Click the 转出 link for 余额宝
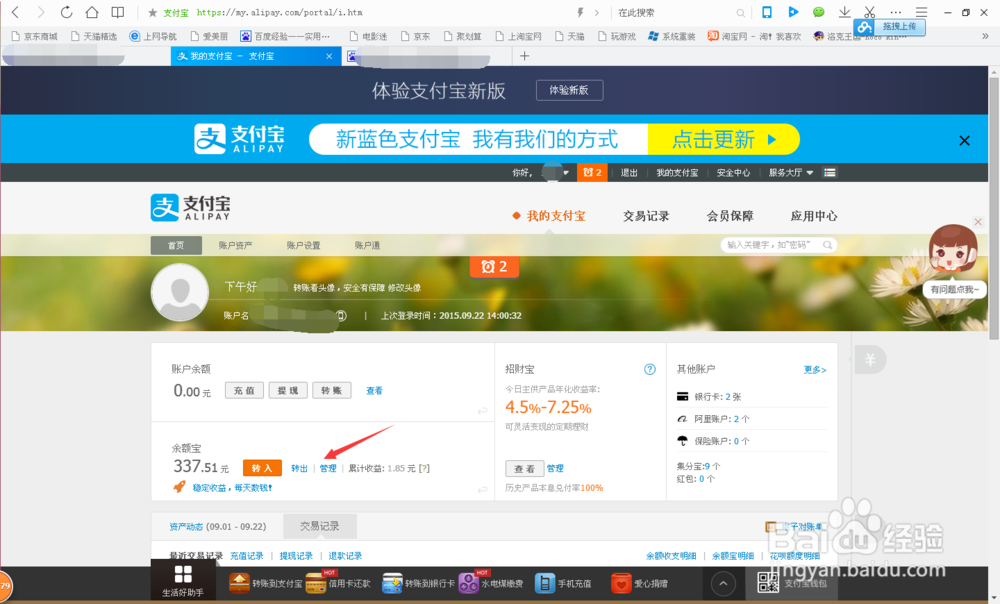Viewport: 1000px width, 604px height. (299, 468)
